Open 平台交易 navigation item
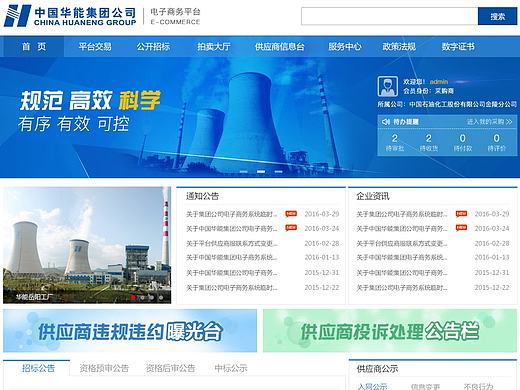 95,46
